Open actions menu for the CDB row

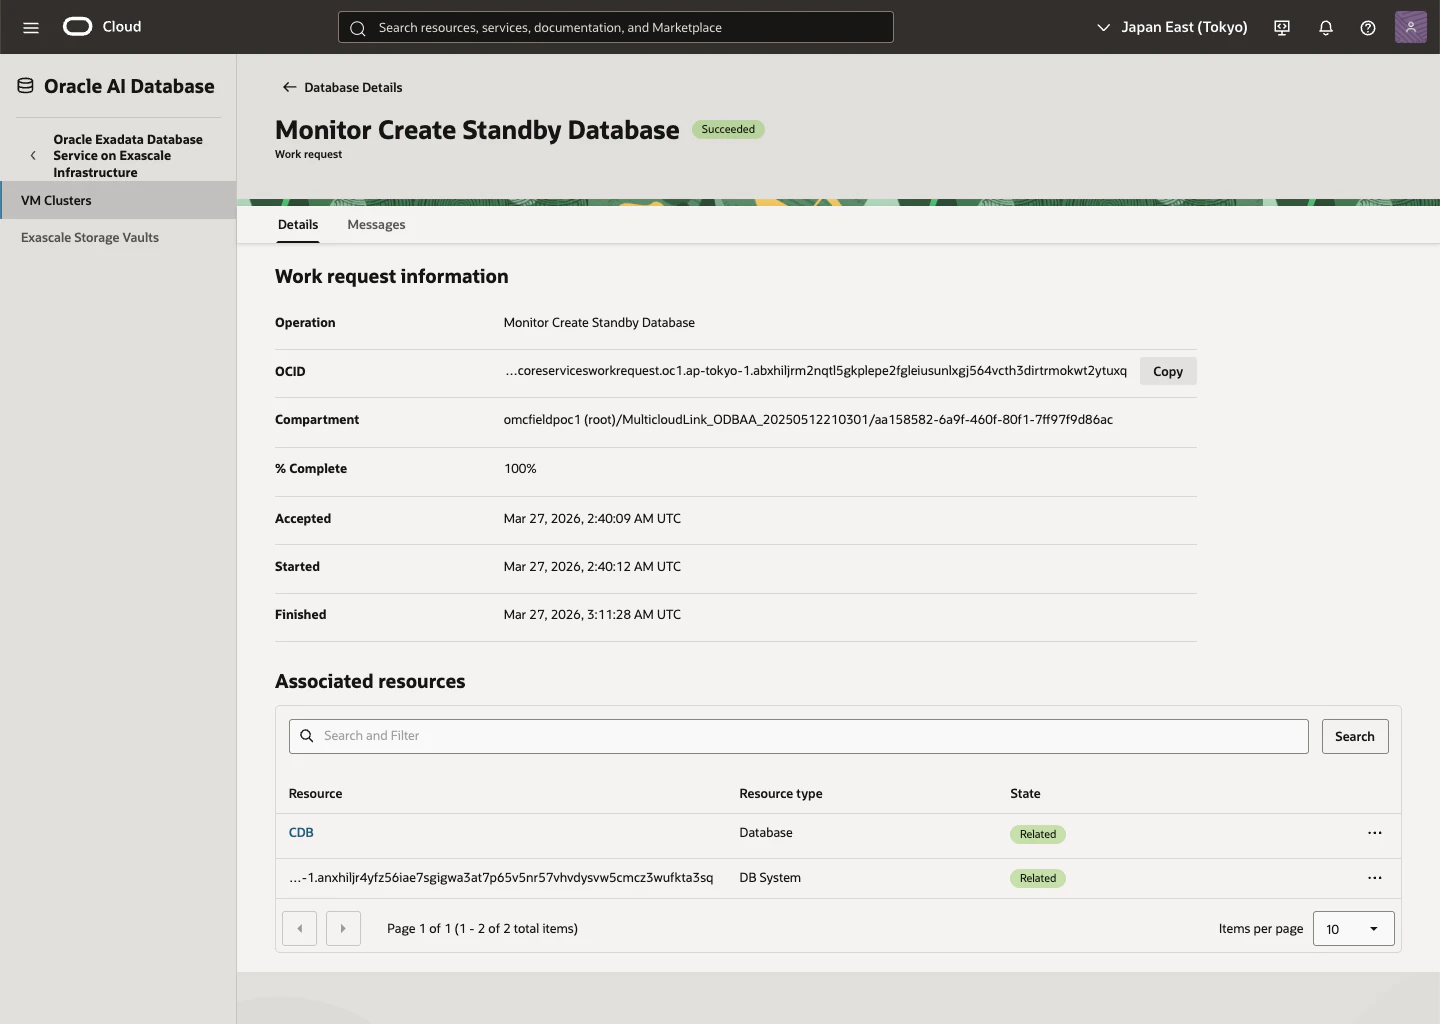pyautogui.click(x=1375, y=833)
